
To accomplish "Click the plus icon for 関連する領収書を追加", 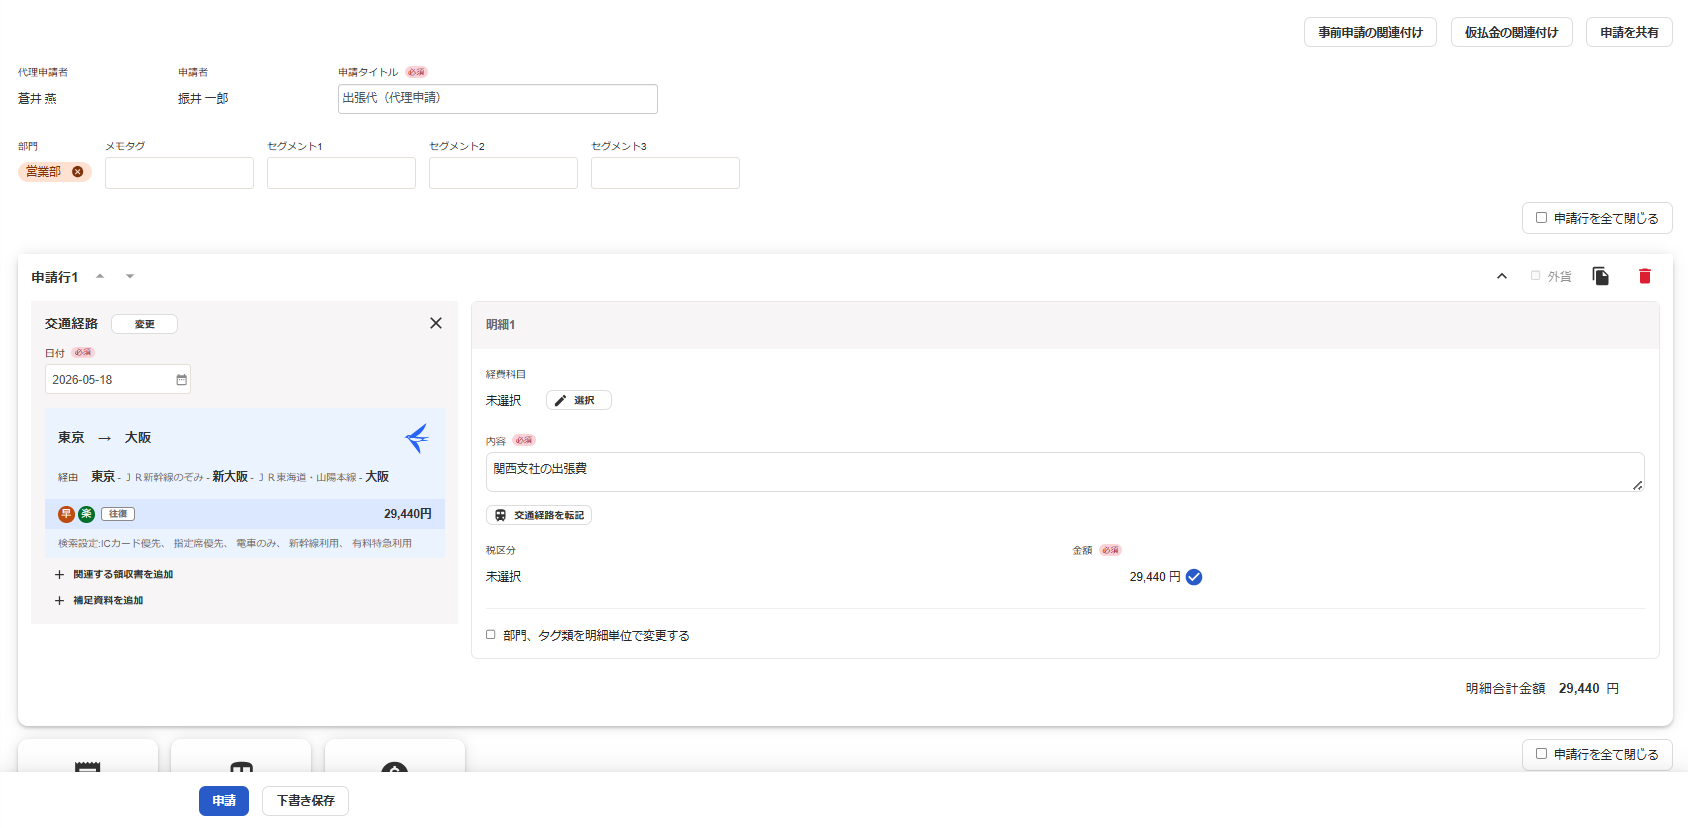I will pos(59,575).
